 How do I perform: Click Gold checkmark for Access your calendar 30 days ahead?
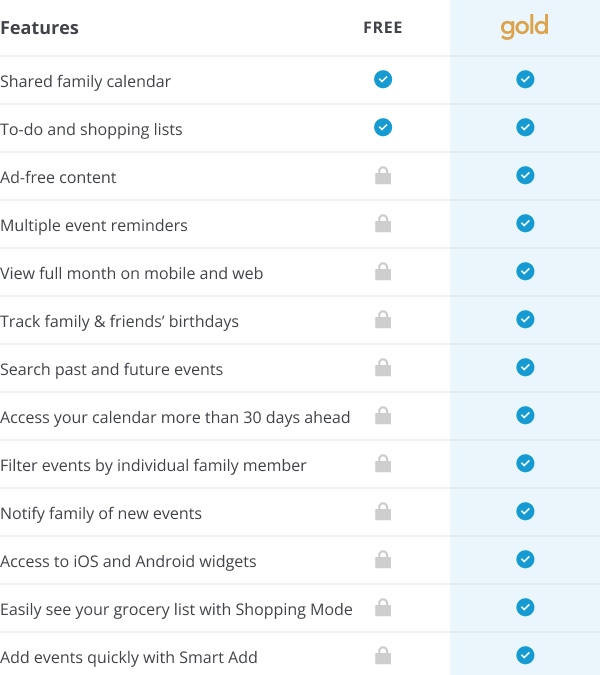pyautogui.click(x=525, y=415)
